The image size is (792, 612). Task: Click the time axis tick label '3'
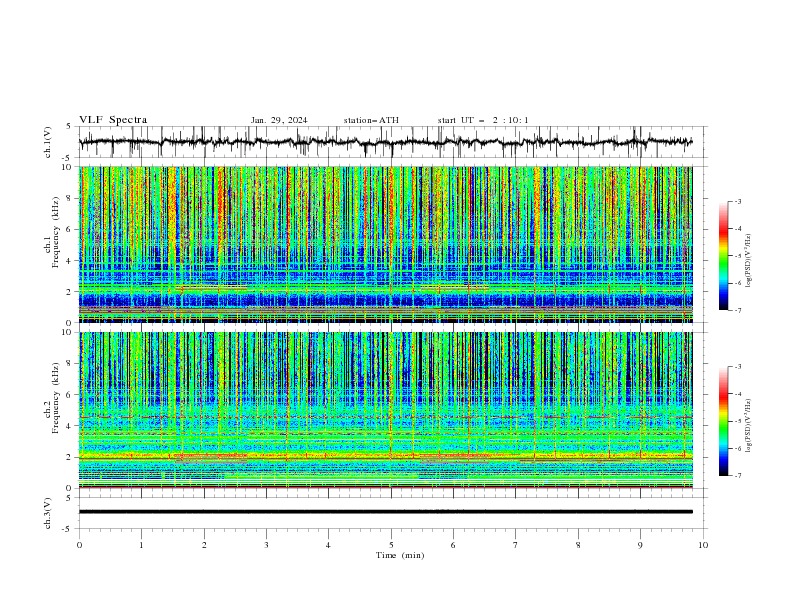(266, 545)
